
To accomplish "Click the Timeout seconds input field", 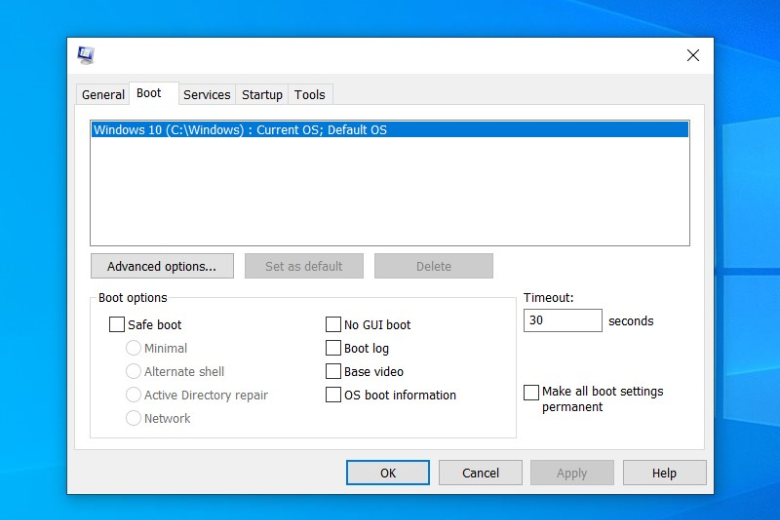I will point(563,320).
